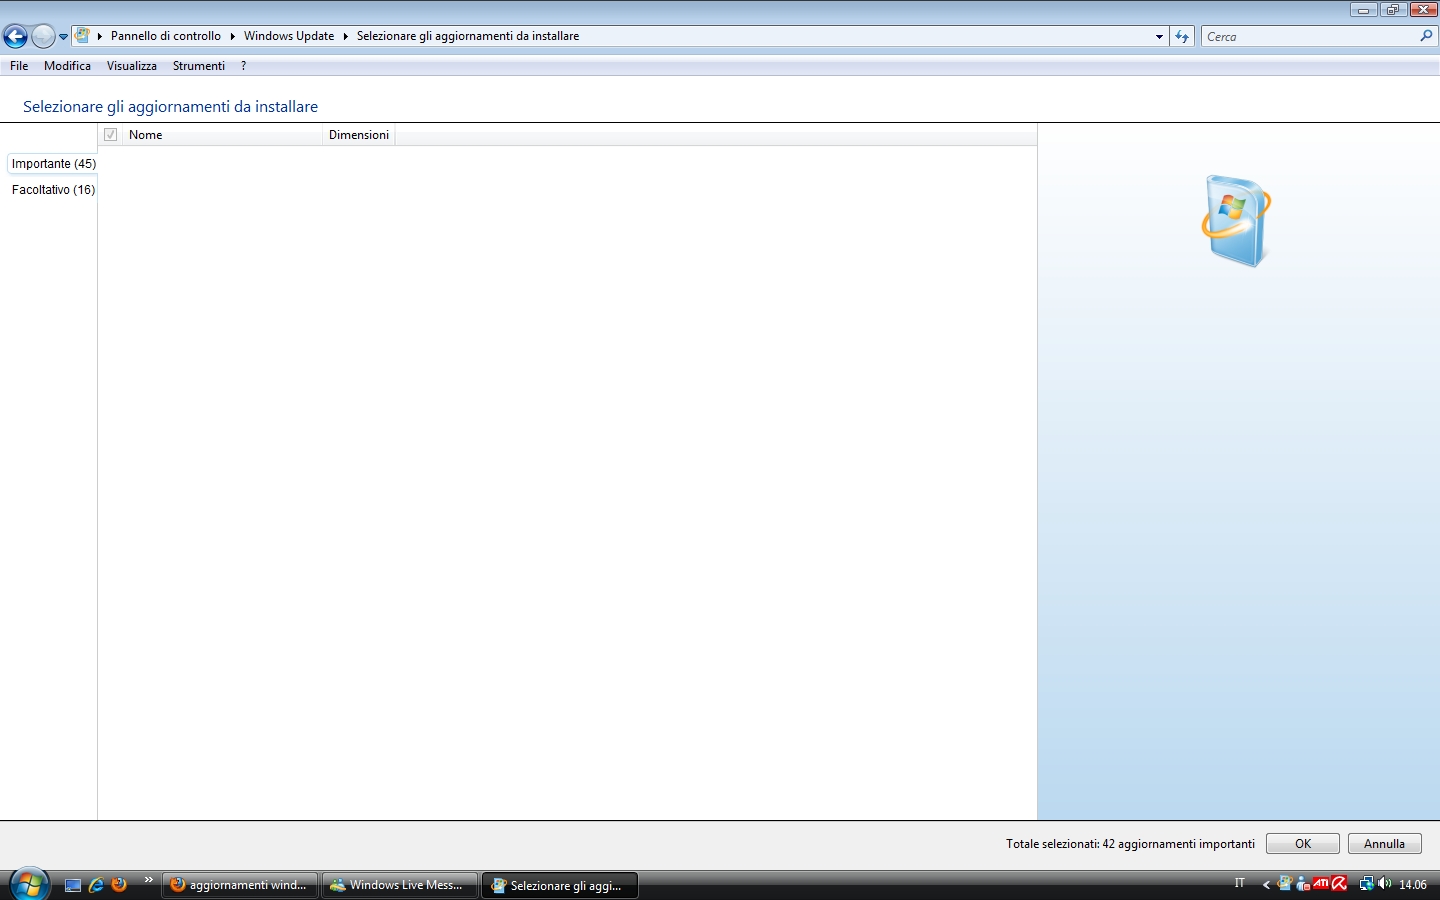Open the recent pages dropdown arrow
Viewport: 1440px width, 900px height.
pyautogui.click(x=63, y=37)
